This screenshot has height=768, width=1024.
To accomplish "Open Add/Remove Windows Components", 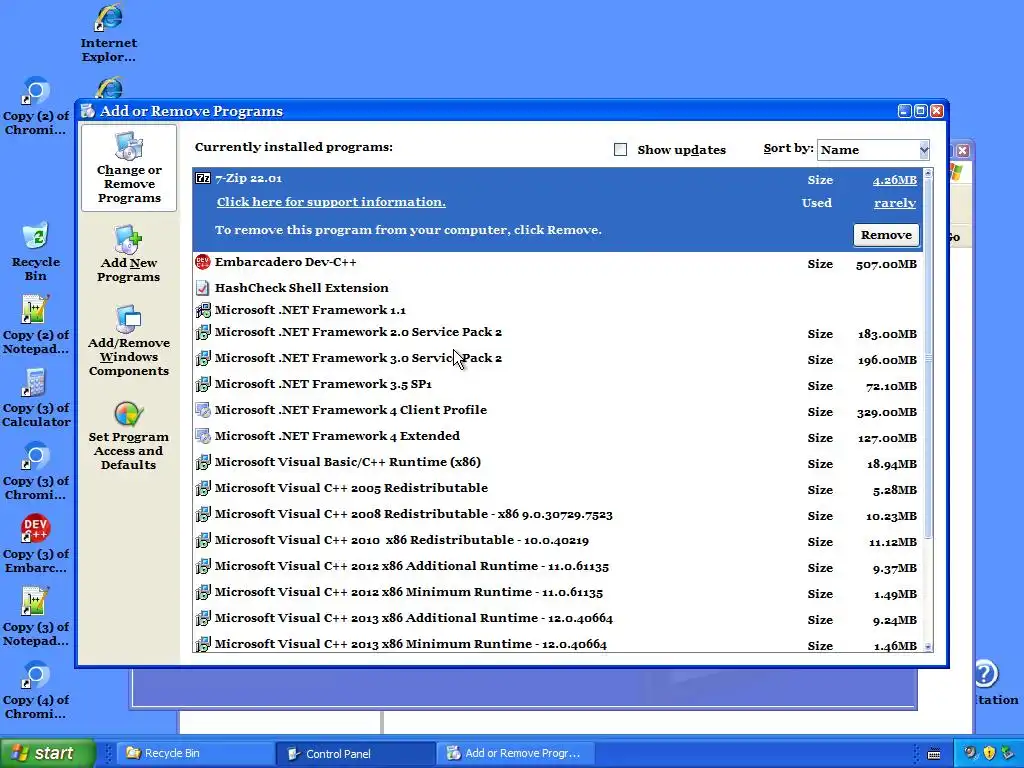I will [129, 341].
